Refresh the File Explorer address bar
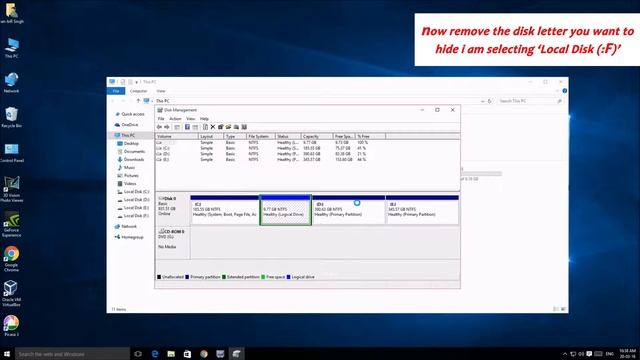This screenshot has width=640, height=360. coord(489,101)
